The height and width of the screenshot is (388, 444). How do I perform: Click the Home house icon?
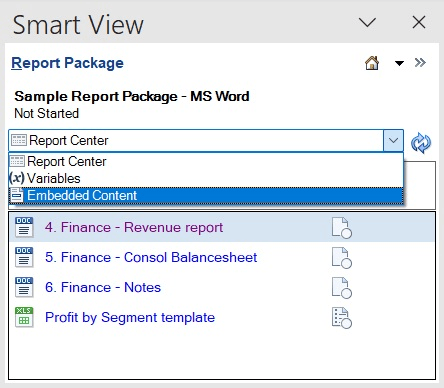372,63
